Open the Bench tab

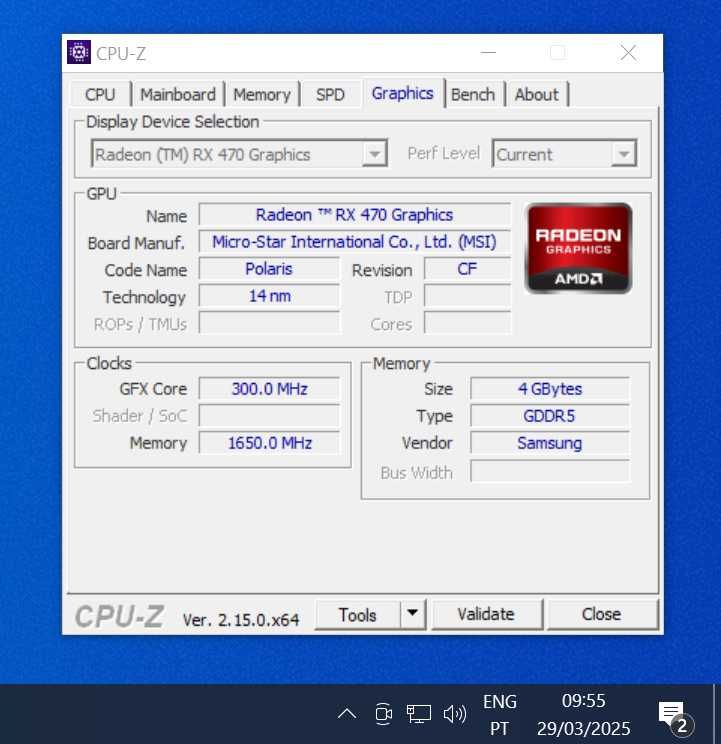[473, 94]
